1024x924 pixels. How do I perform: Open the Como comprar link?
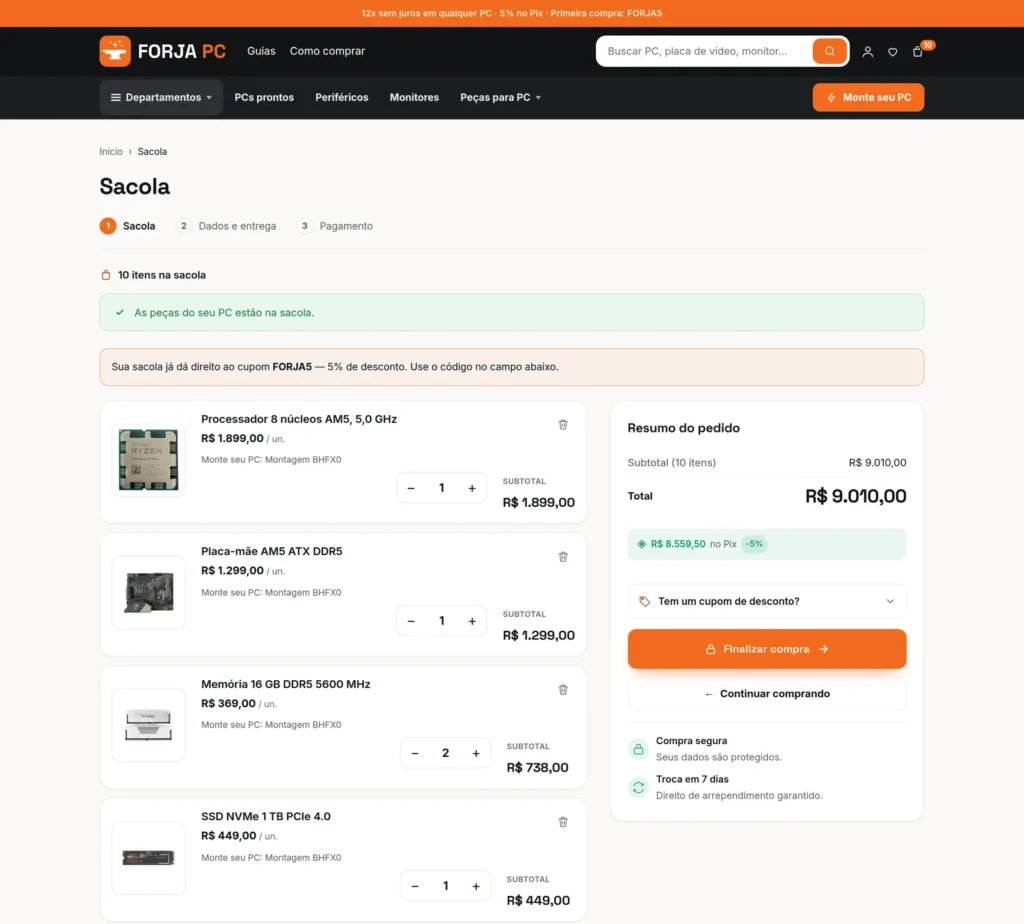tap(327, 51)
